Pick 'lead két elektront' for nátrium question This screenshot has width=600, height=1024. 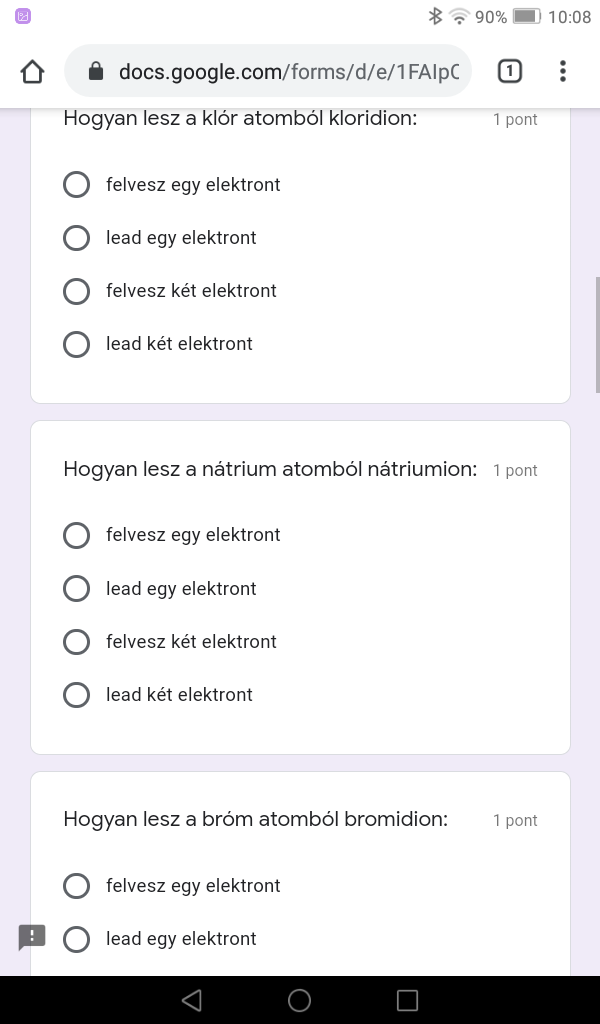point(77,695)
